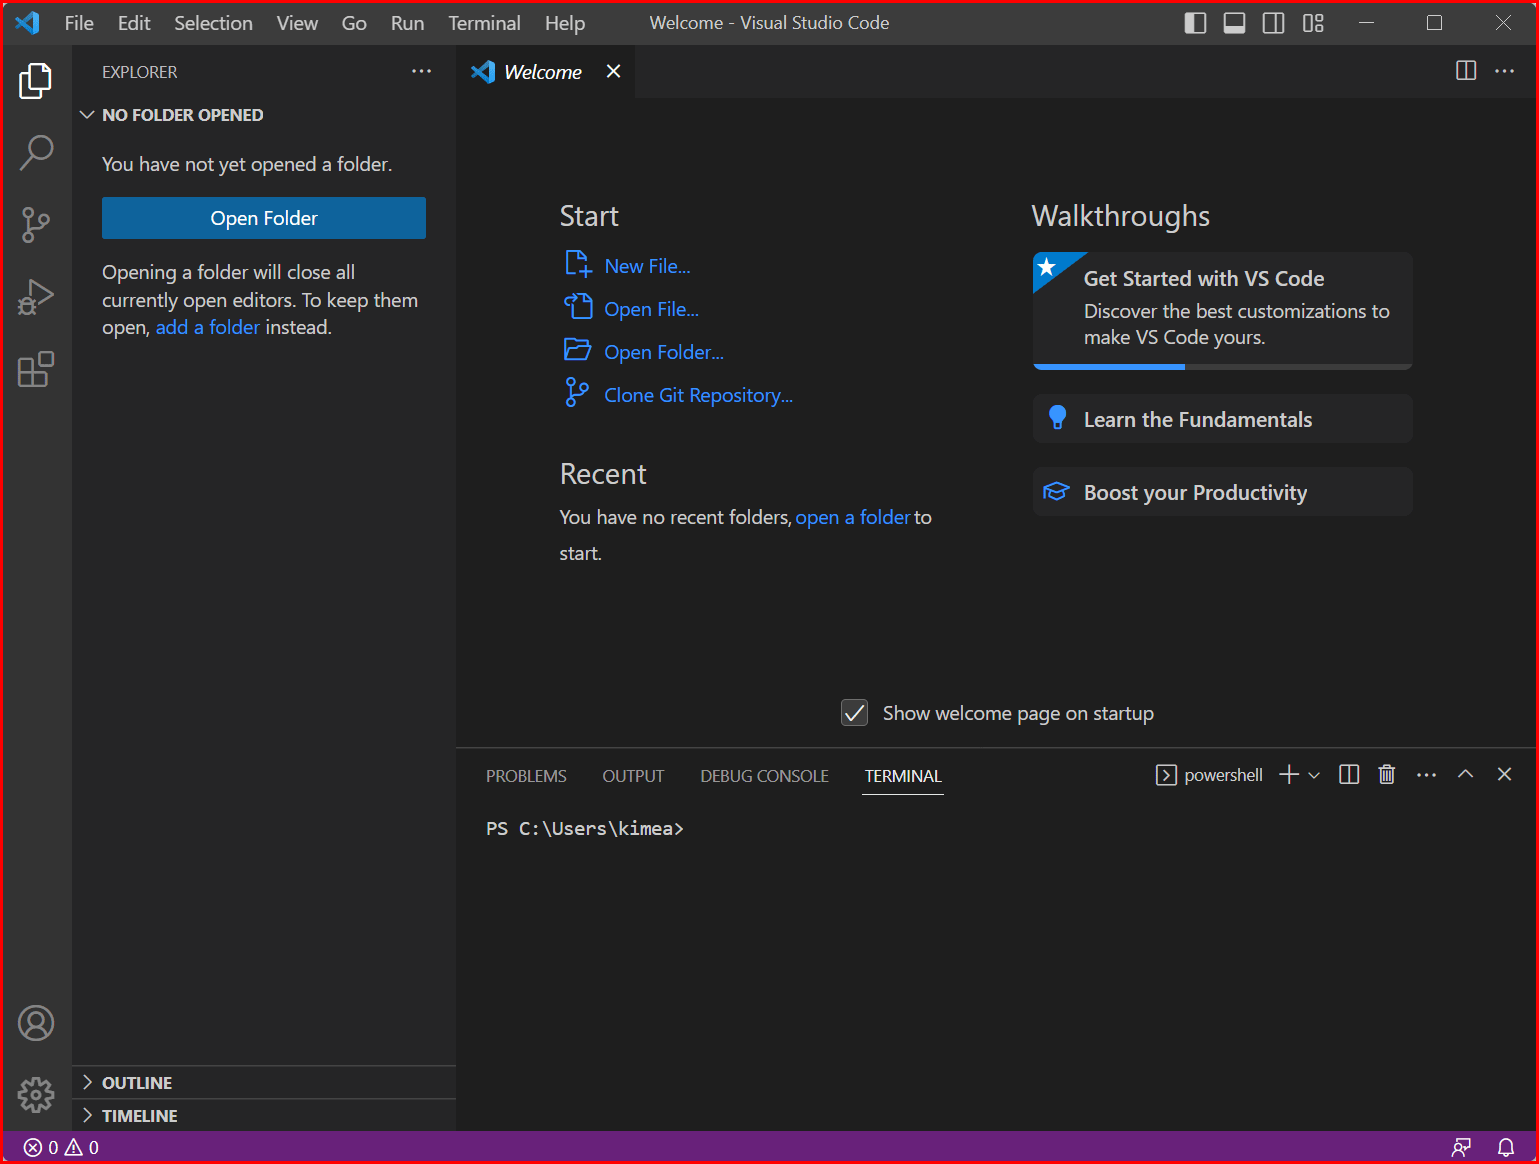
Task: Open the Help menu
Action: click(565, 23)
